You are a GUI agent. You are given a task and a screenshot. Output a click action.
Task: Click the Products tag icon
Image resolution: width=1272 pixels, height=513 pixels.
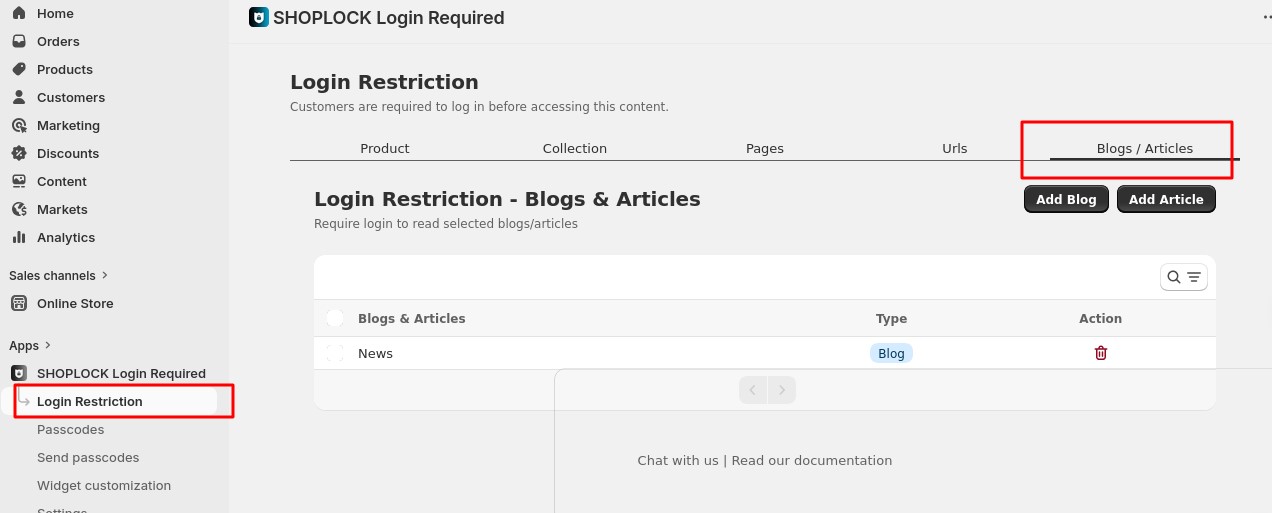tap(18, 70)
